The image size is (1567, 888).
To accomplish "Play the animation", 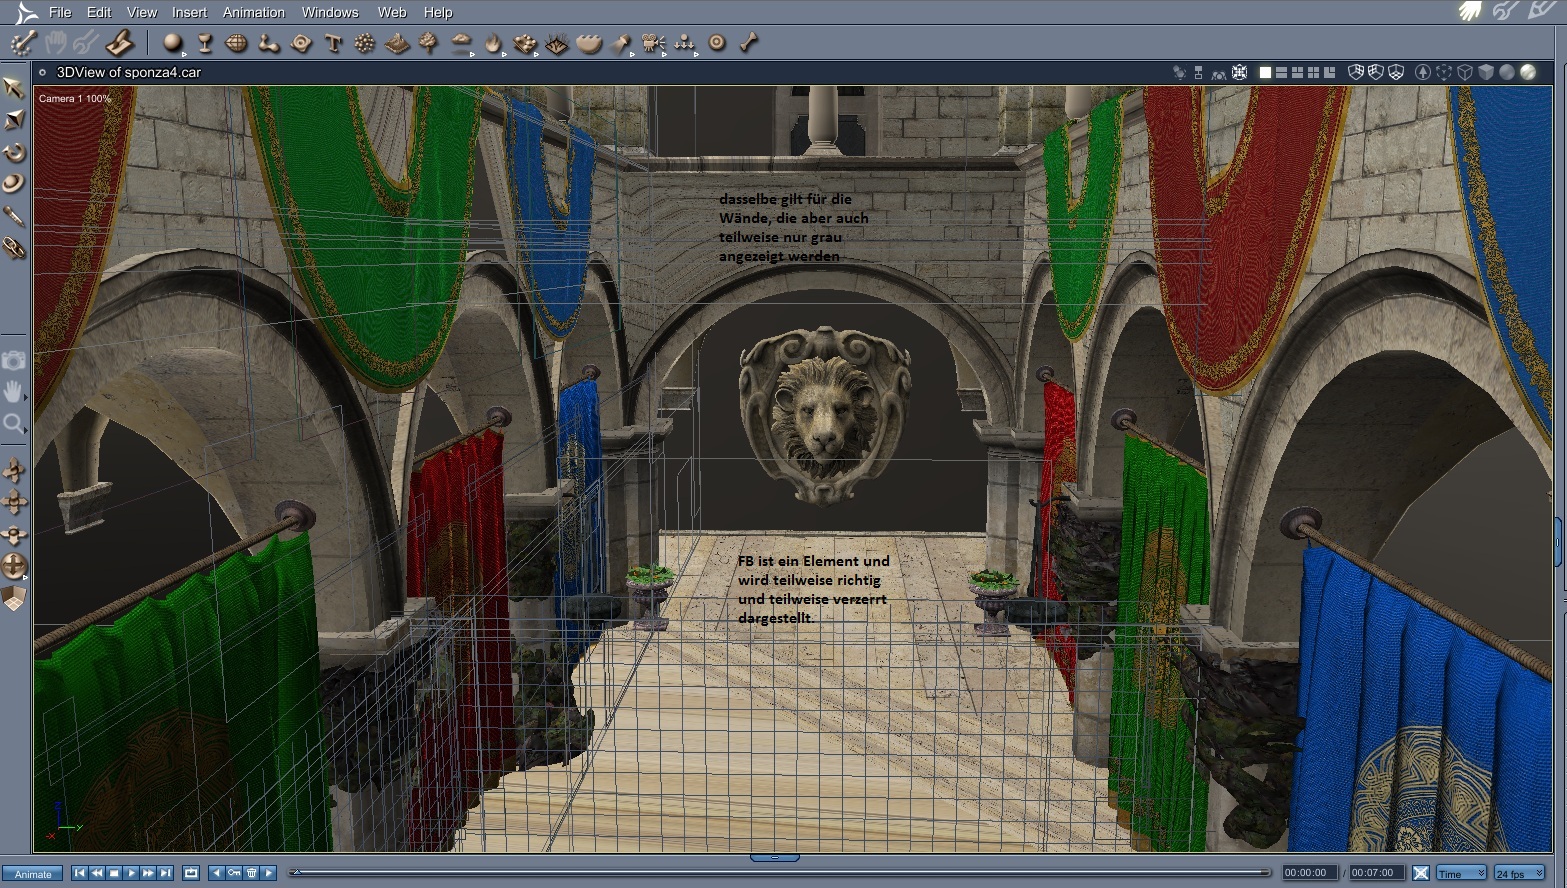I will pyautogui.click(x=131, y=873).
